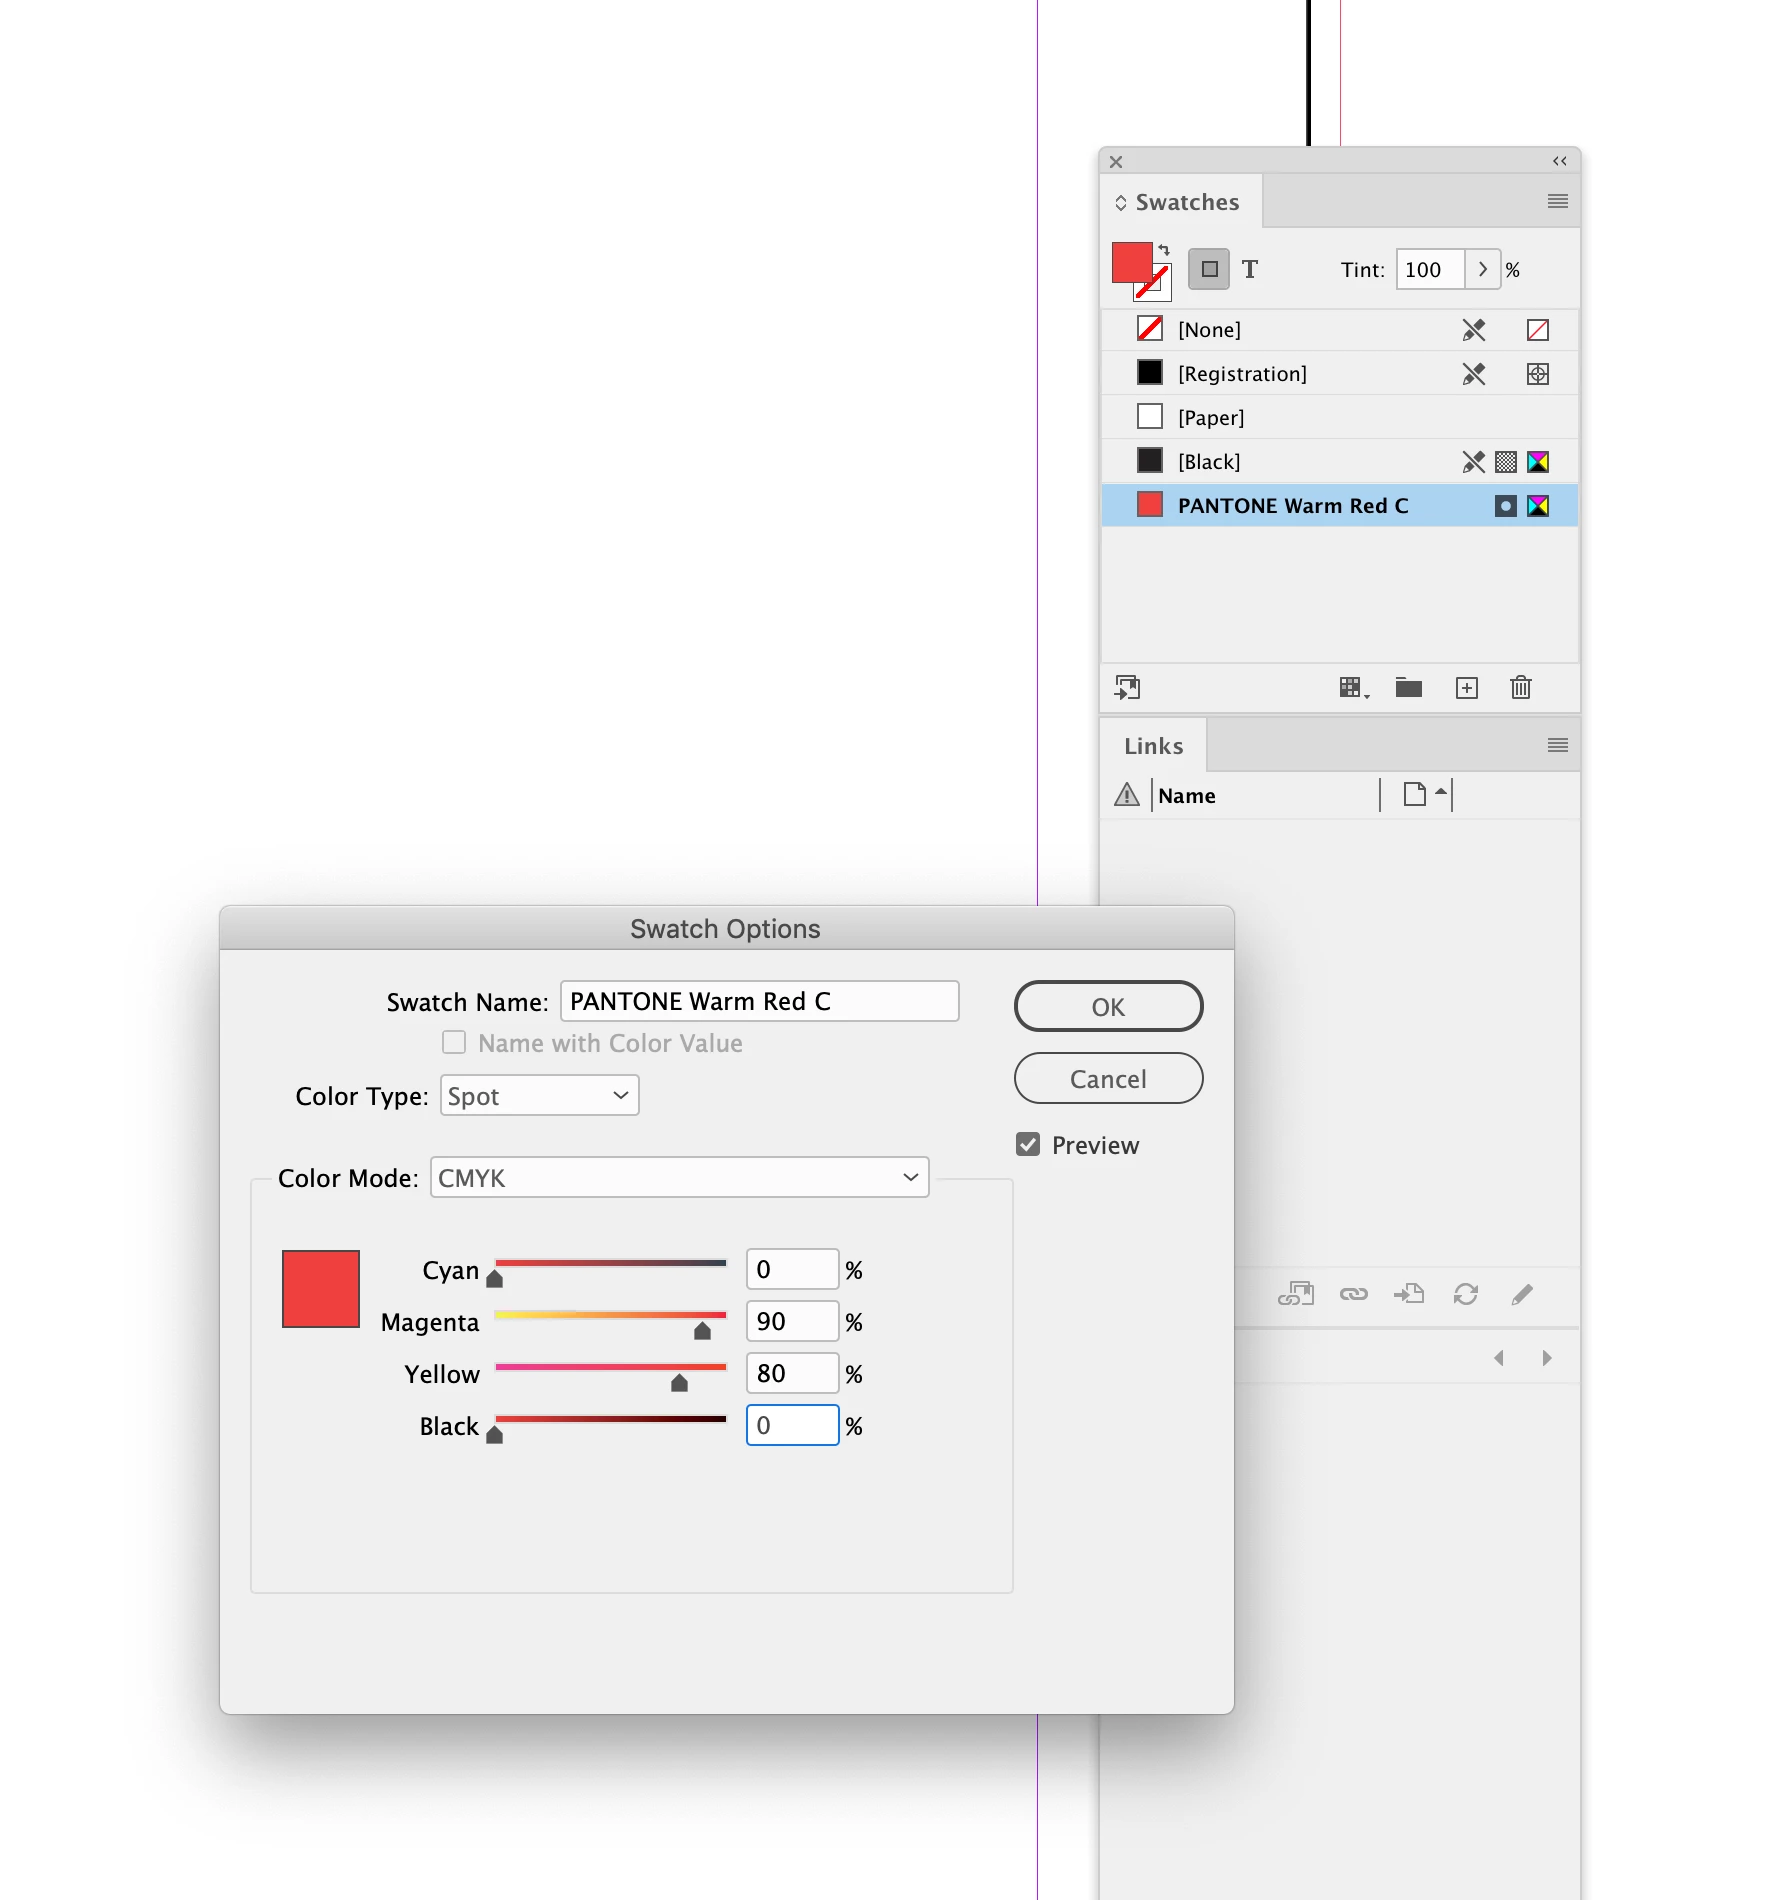Select Formatting affects container icon

(1209, 269)
